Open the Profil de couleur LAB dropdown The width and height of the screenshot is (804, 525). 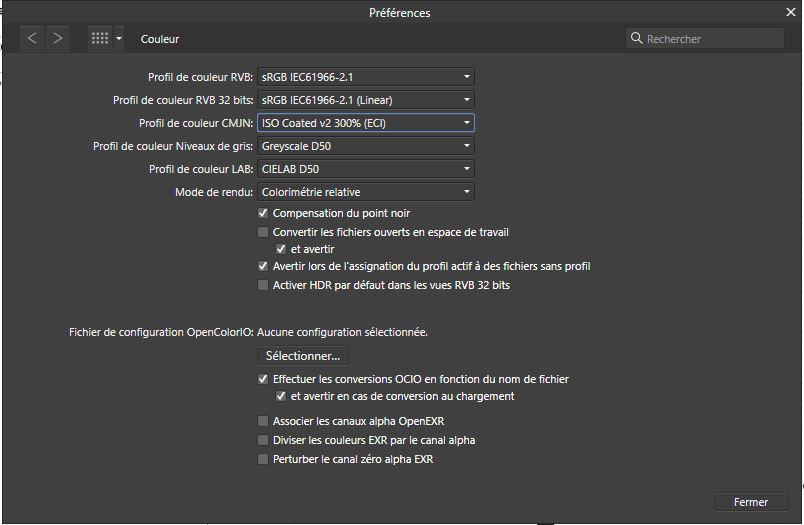coord(366,169)
